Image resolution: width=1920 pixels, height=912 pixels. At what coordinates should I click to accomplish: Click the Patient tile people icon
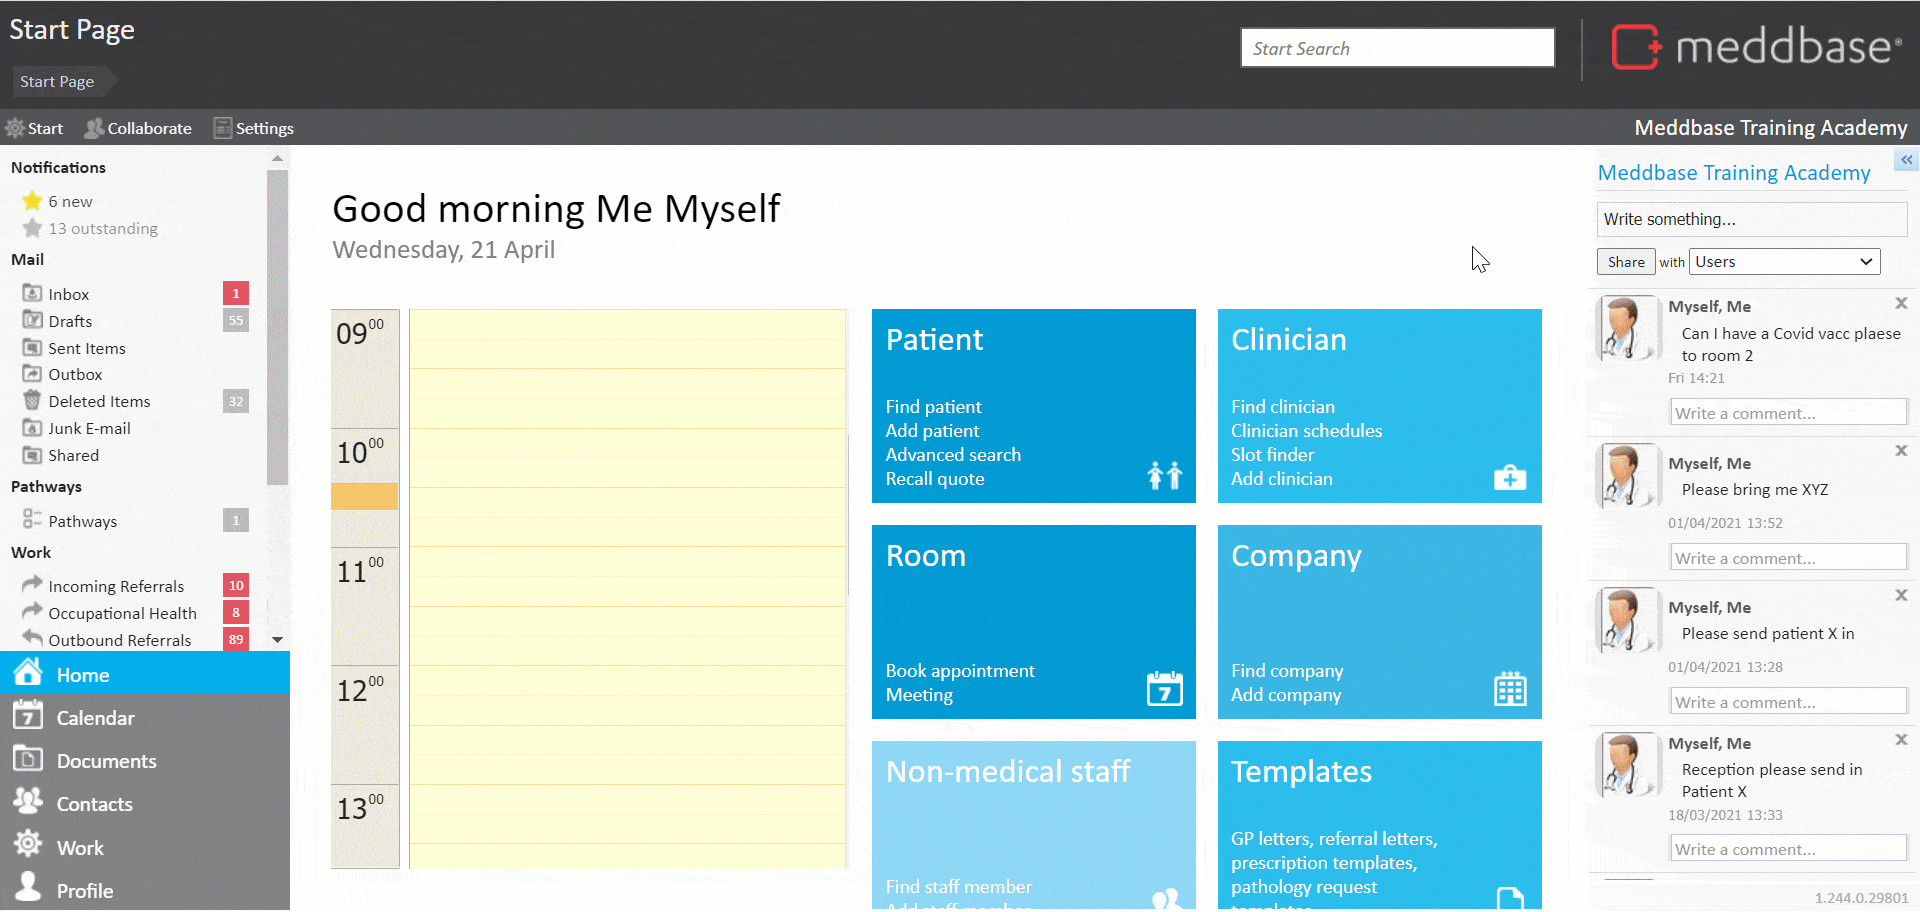tap(1165, 475)
